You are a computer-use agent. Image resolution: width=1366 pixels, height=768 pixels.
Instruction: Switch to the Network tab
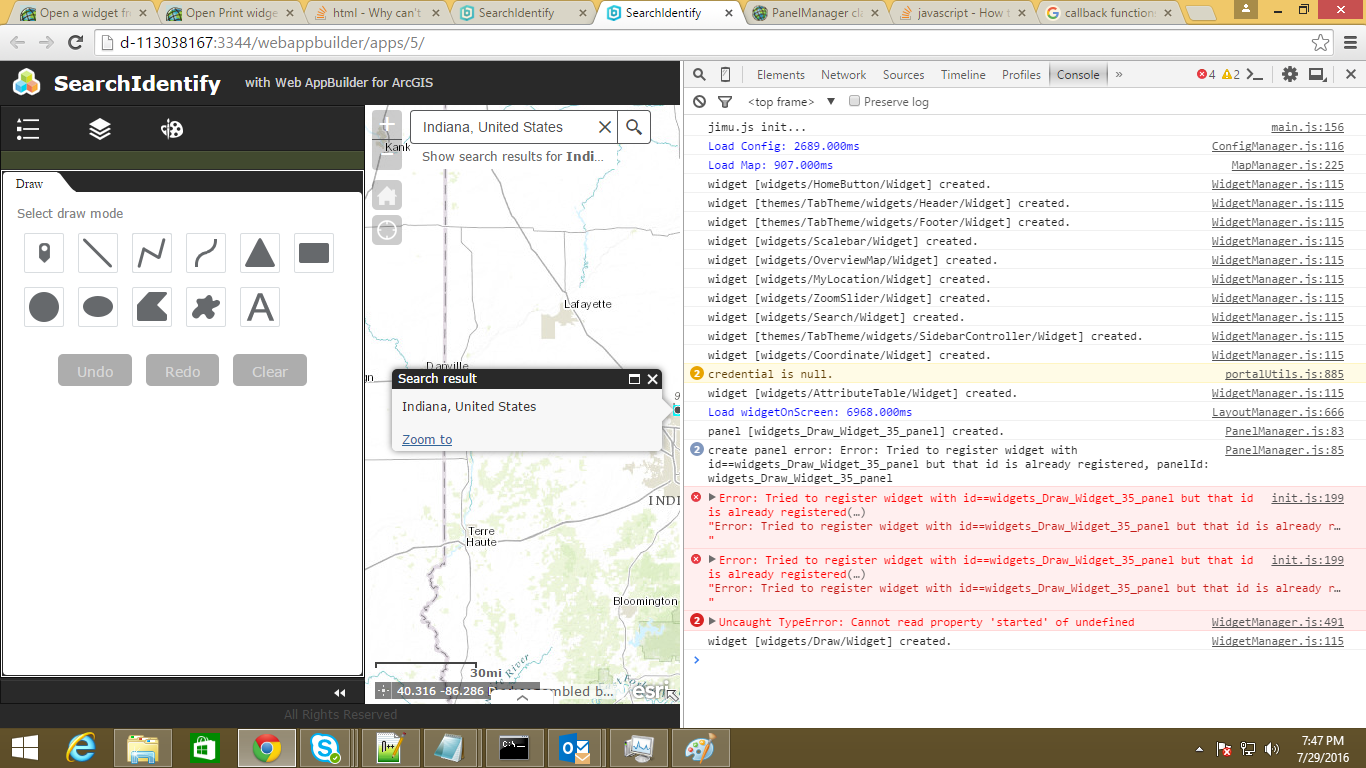coord(844,75)
